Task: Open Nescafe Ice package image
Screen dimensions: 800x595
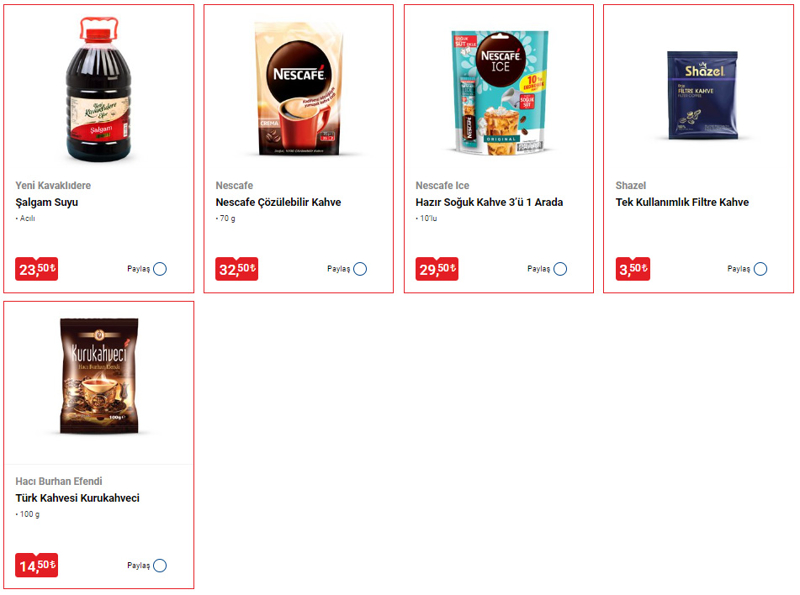Action: pos(499,92)
